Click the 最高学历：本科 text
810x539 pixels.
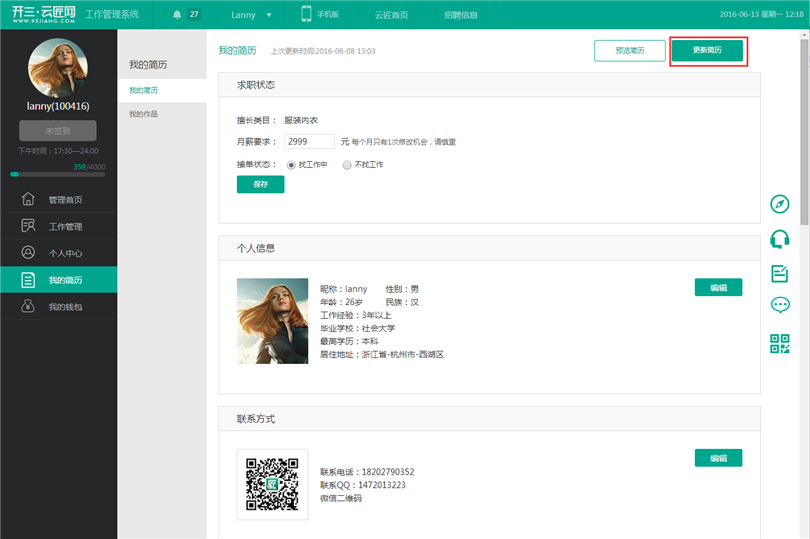point(349,342)
